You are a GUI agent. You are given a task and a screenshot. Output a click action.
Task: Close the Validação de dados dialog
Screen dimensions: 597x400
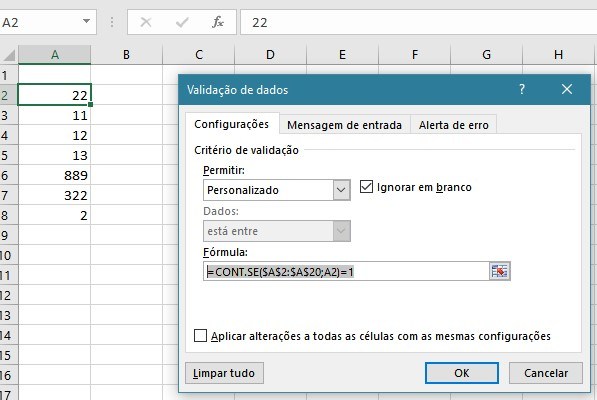click(567, 89)
